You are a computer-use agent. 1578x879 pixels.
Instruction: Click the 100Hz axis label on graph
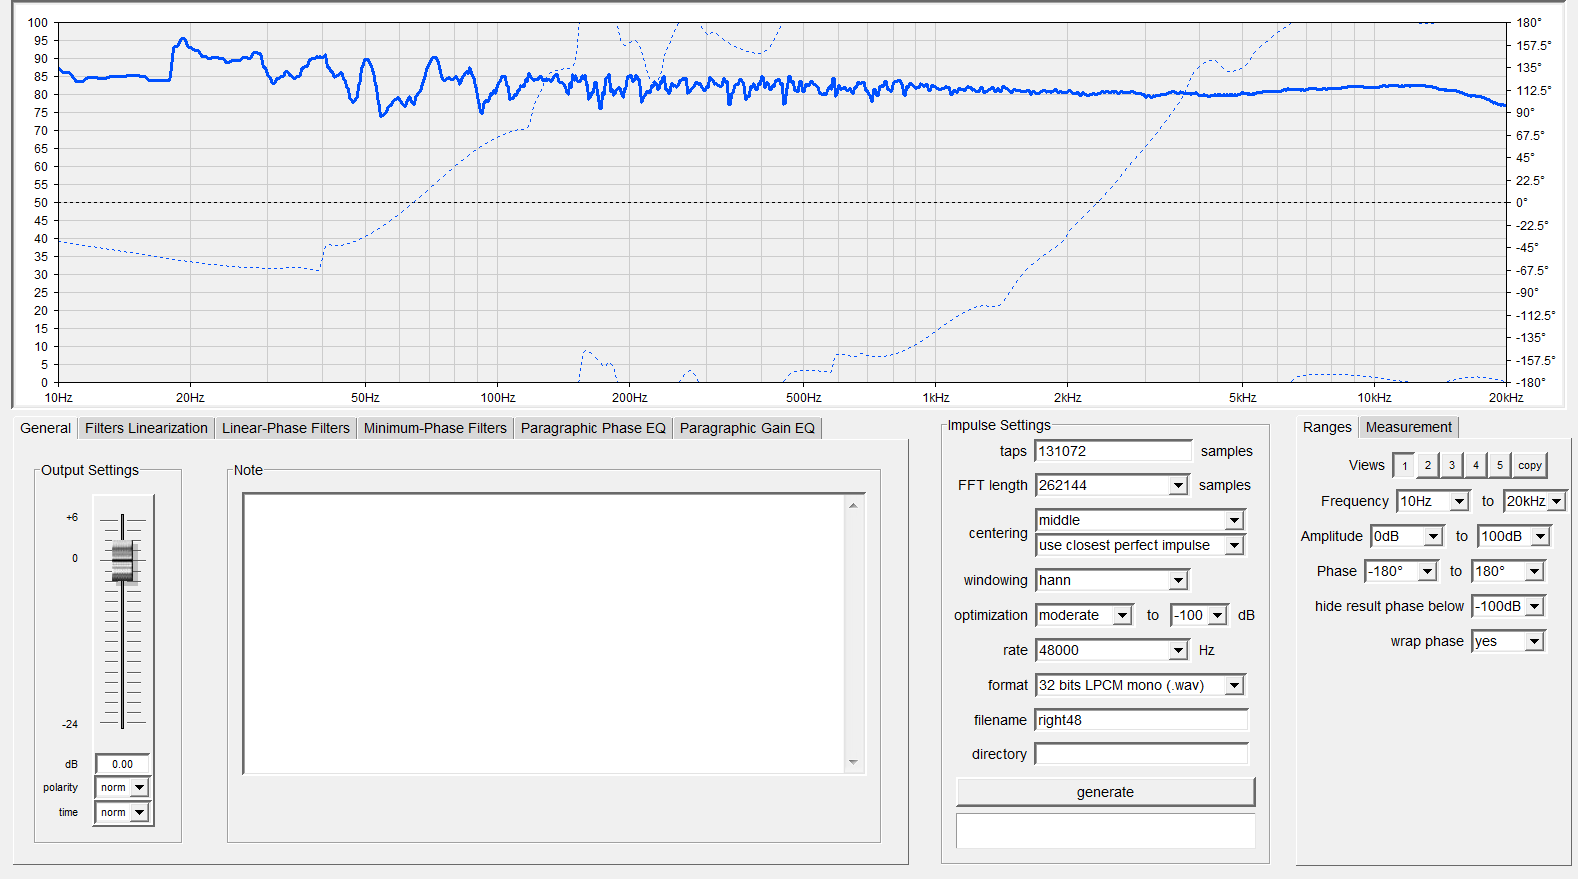498,398
